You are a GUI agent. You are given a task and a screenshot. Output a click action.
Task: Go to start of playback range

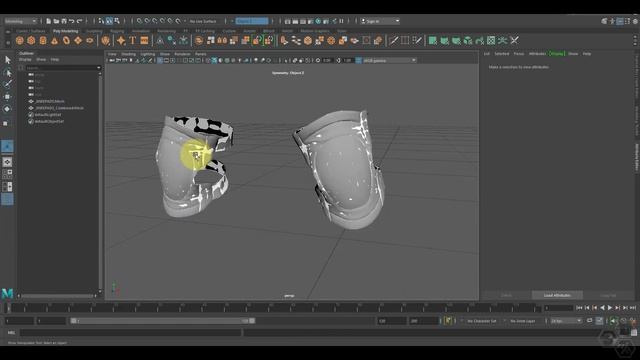click(x=579, y=308)
